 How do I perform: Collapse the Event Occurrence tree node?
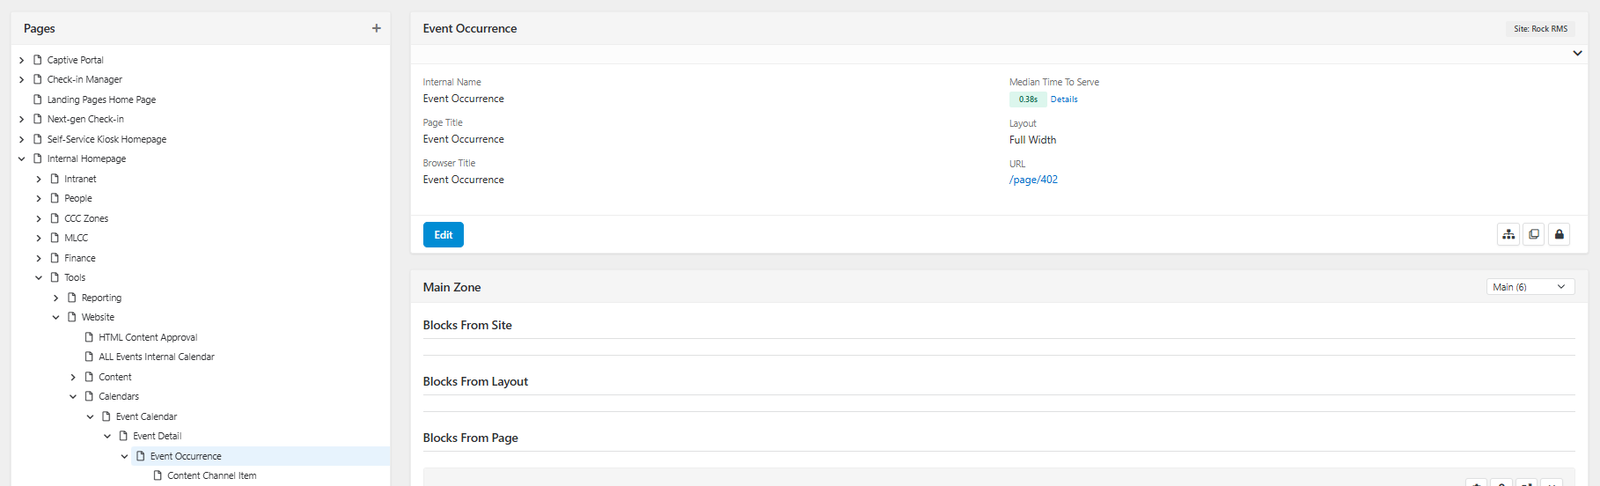click(124, 456)
